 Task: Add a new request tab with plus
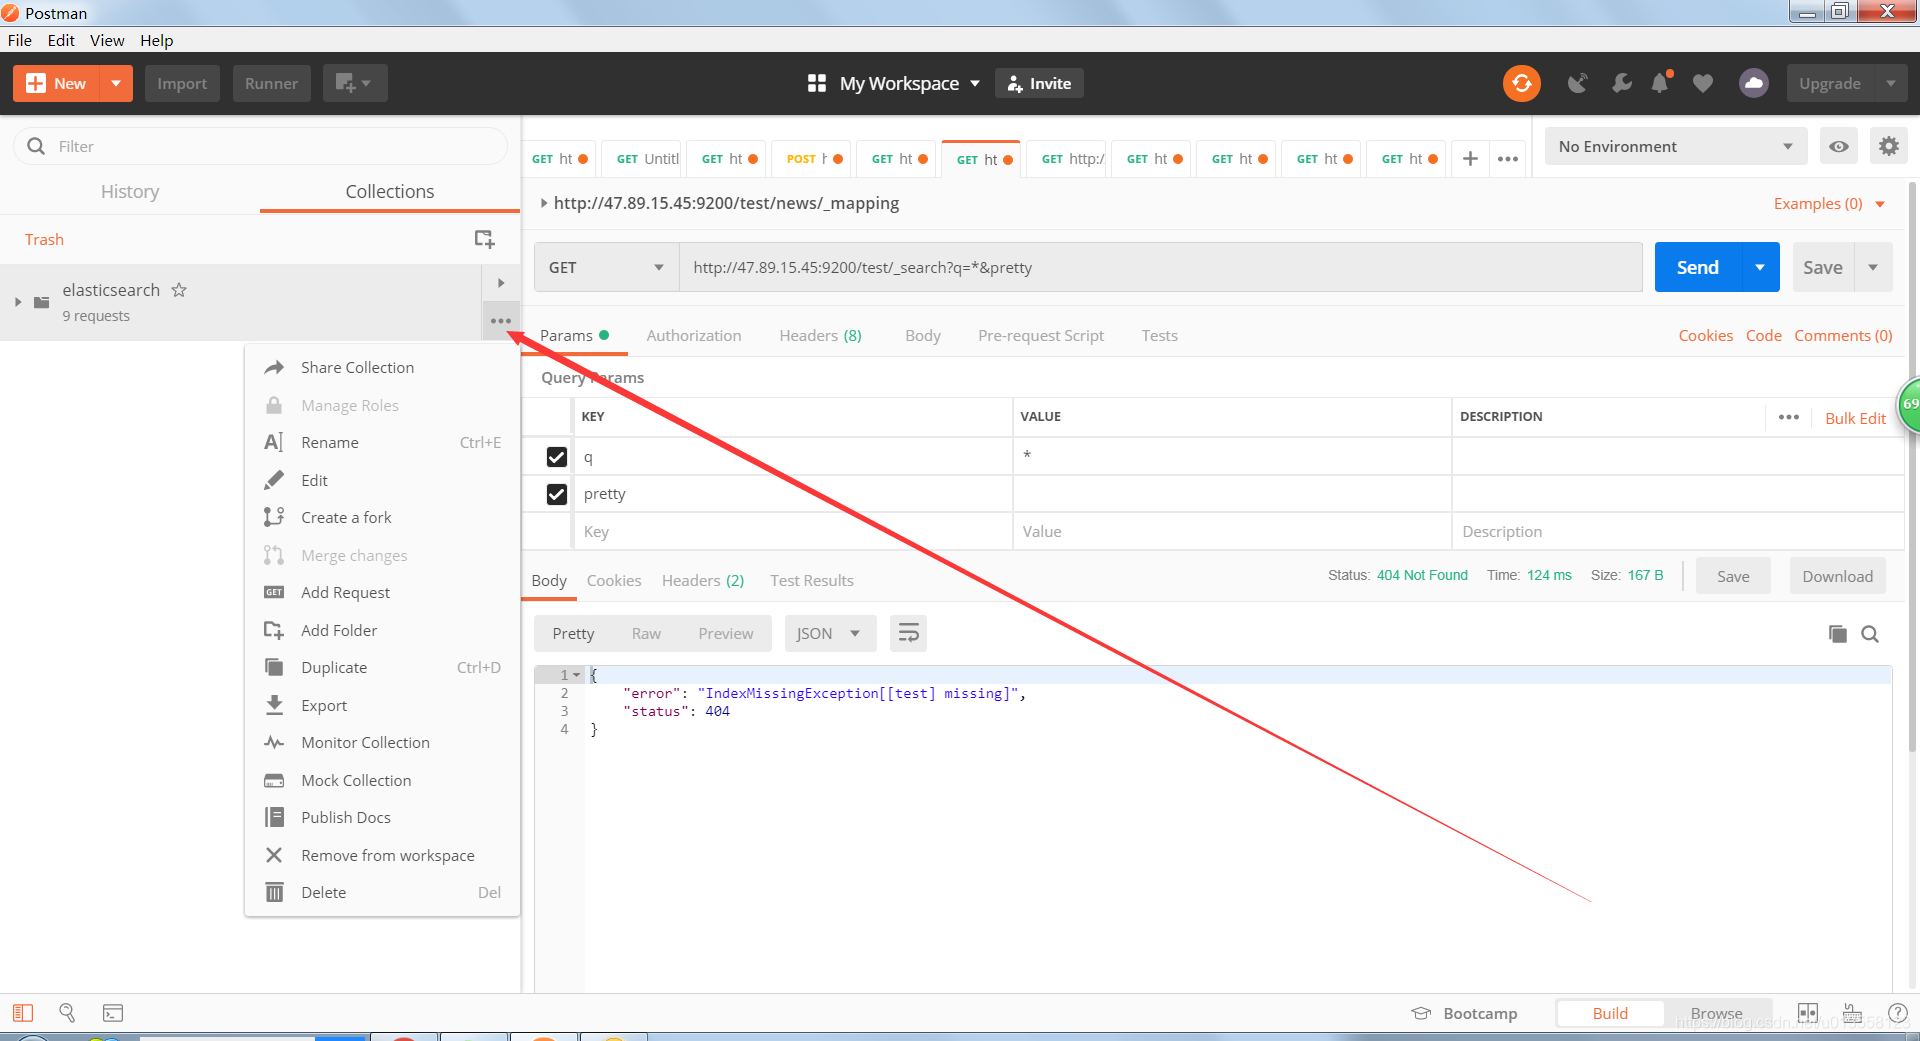1470,159
